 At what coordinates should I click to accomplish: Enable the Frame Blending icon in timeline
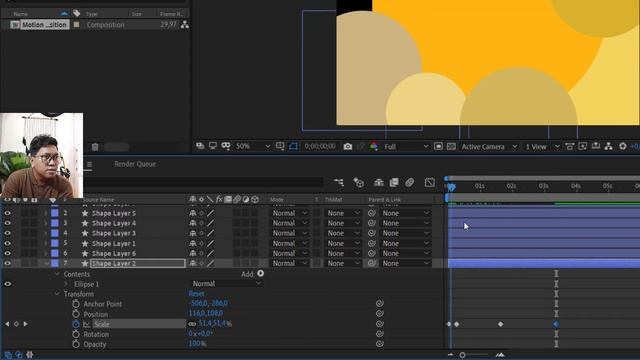(394, 182)
